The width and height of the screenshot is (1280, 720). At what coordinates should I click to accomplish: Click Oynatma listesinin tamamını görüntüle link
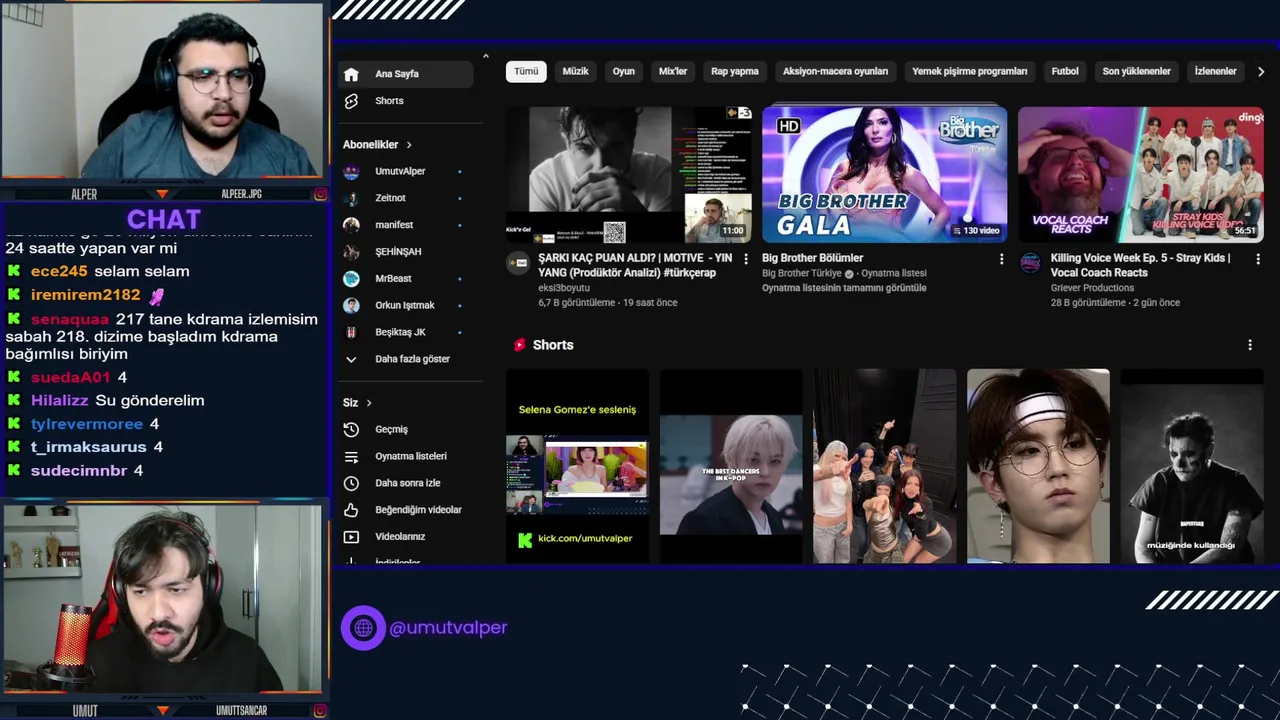coord(844,288)
